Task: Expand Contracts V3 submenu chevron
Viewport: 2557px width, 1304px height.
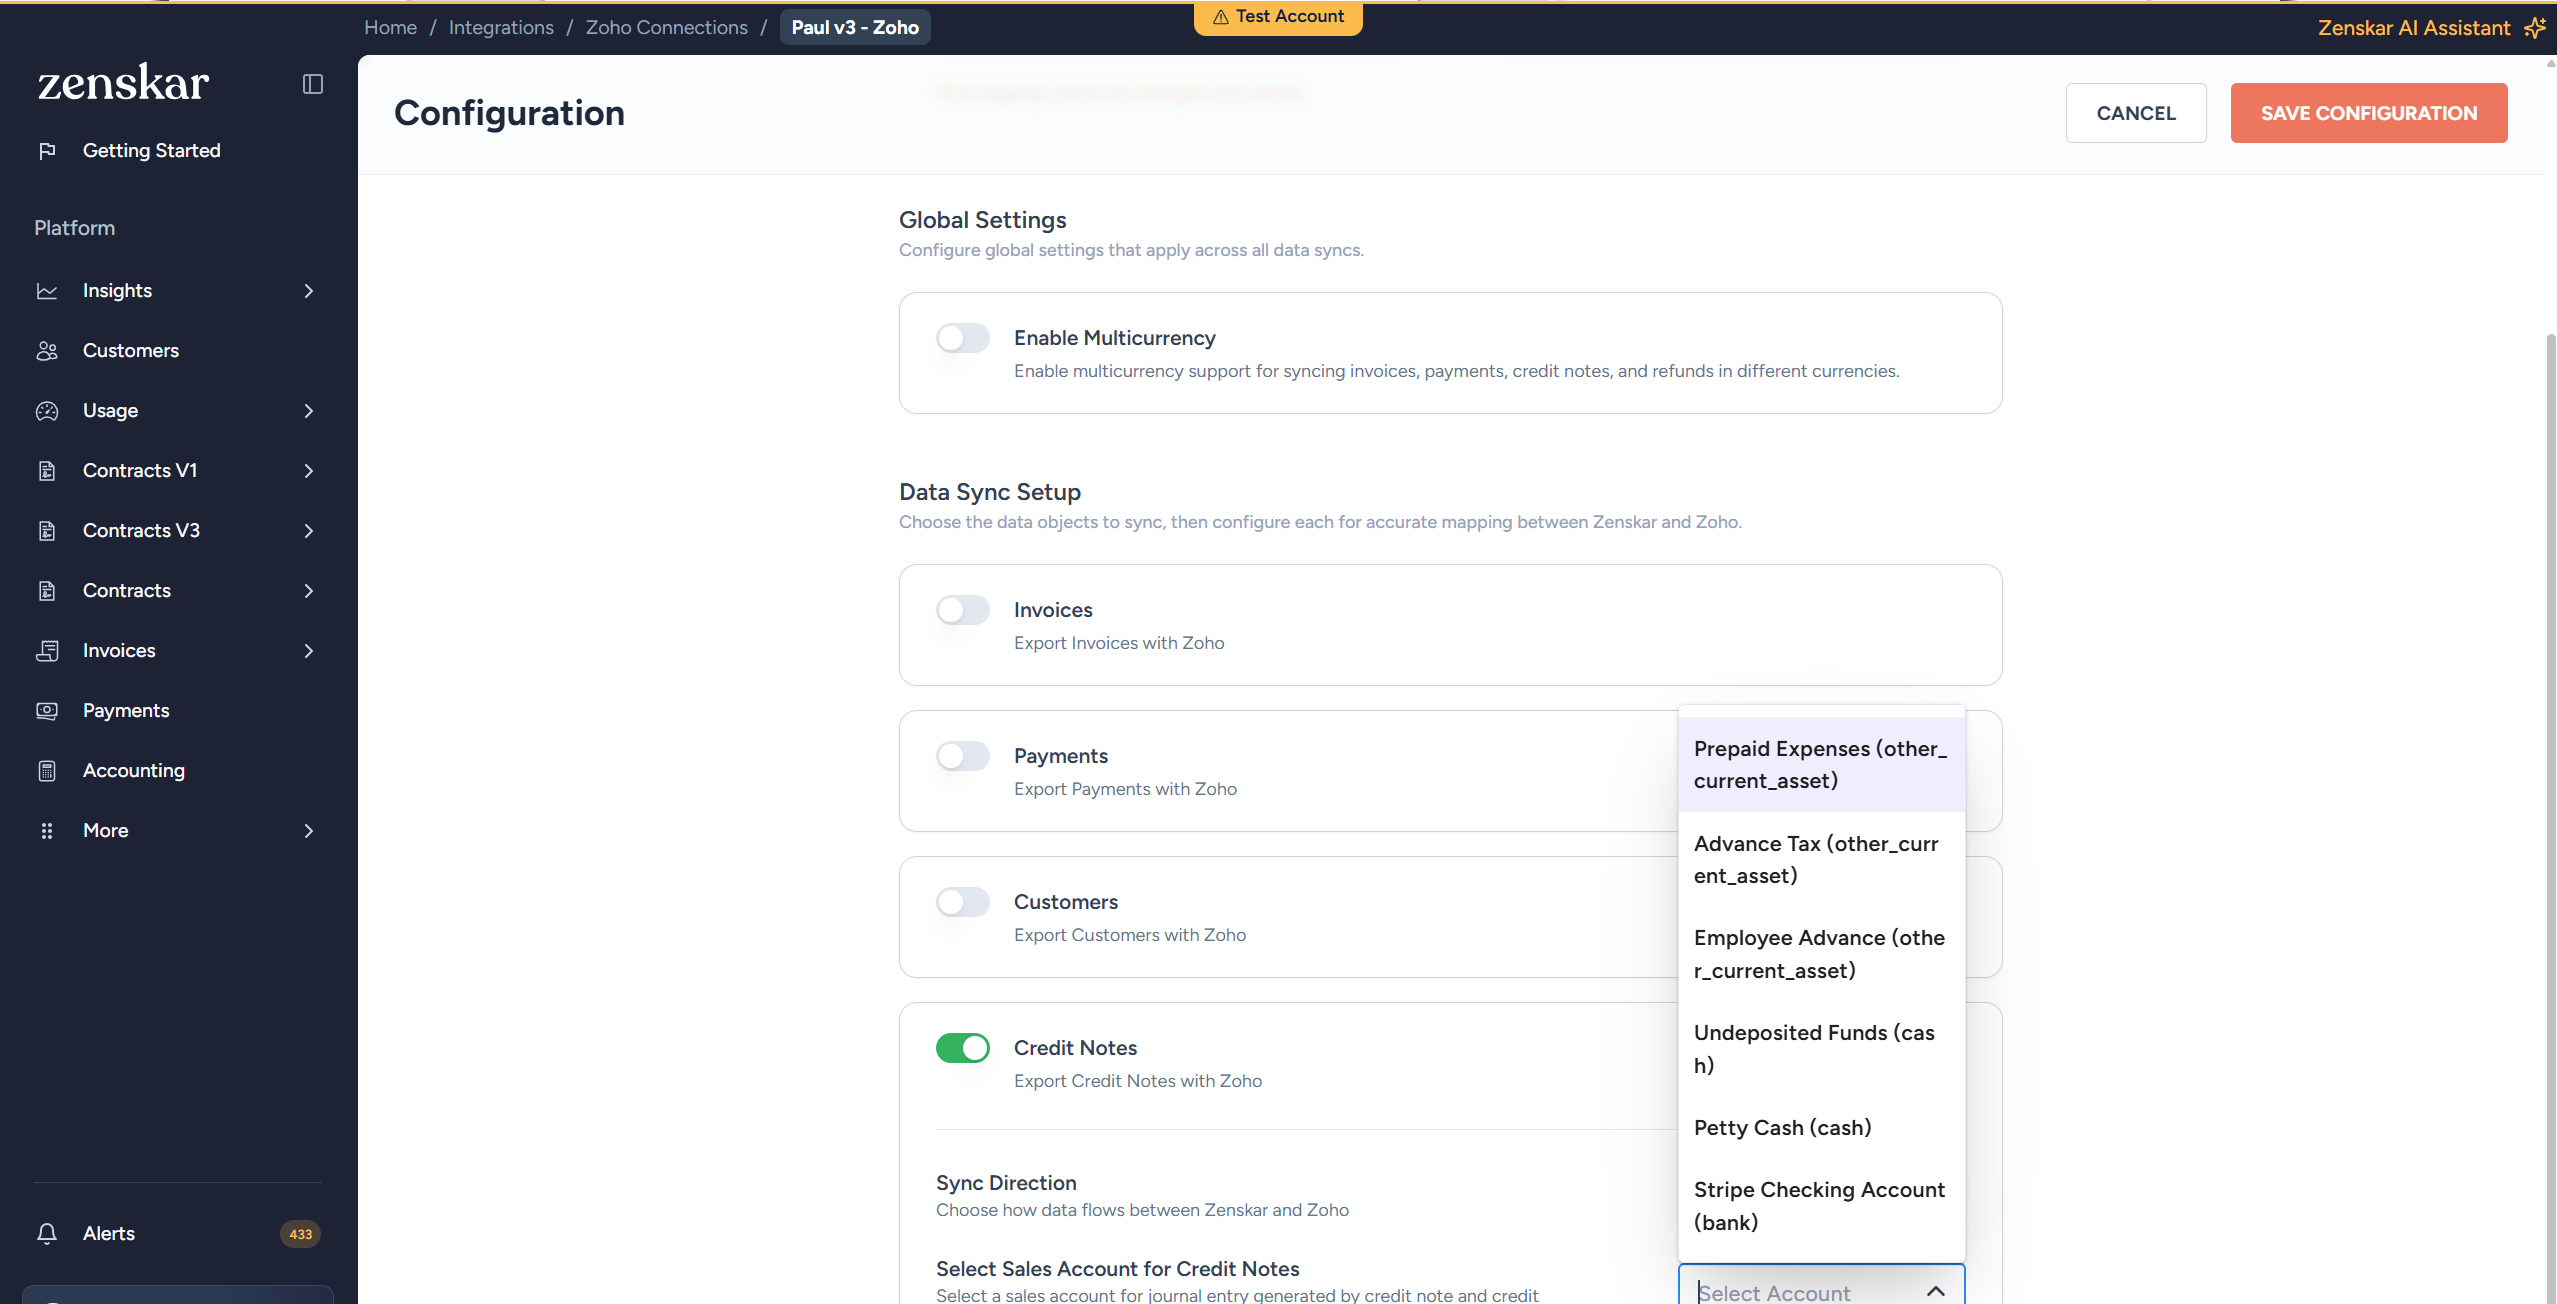Action: [309, 531]
